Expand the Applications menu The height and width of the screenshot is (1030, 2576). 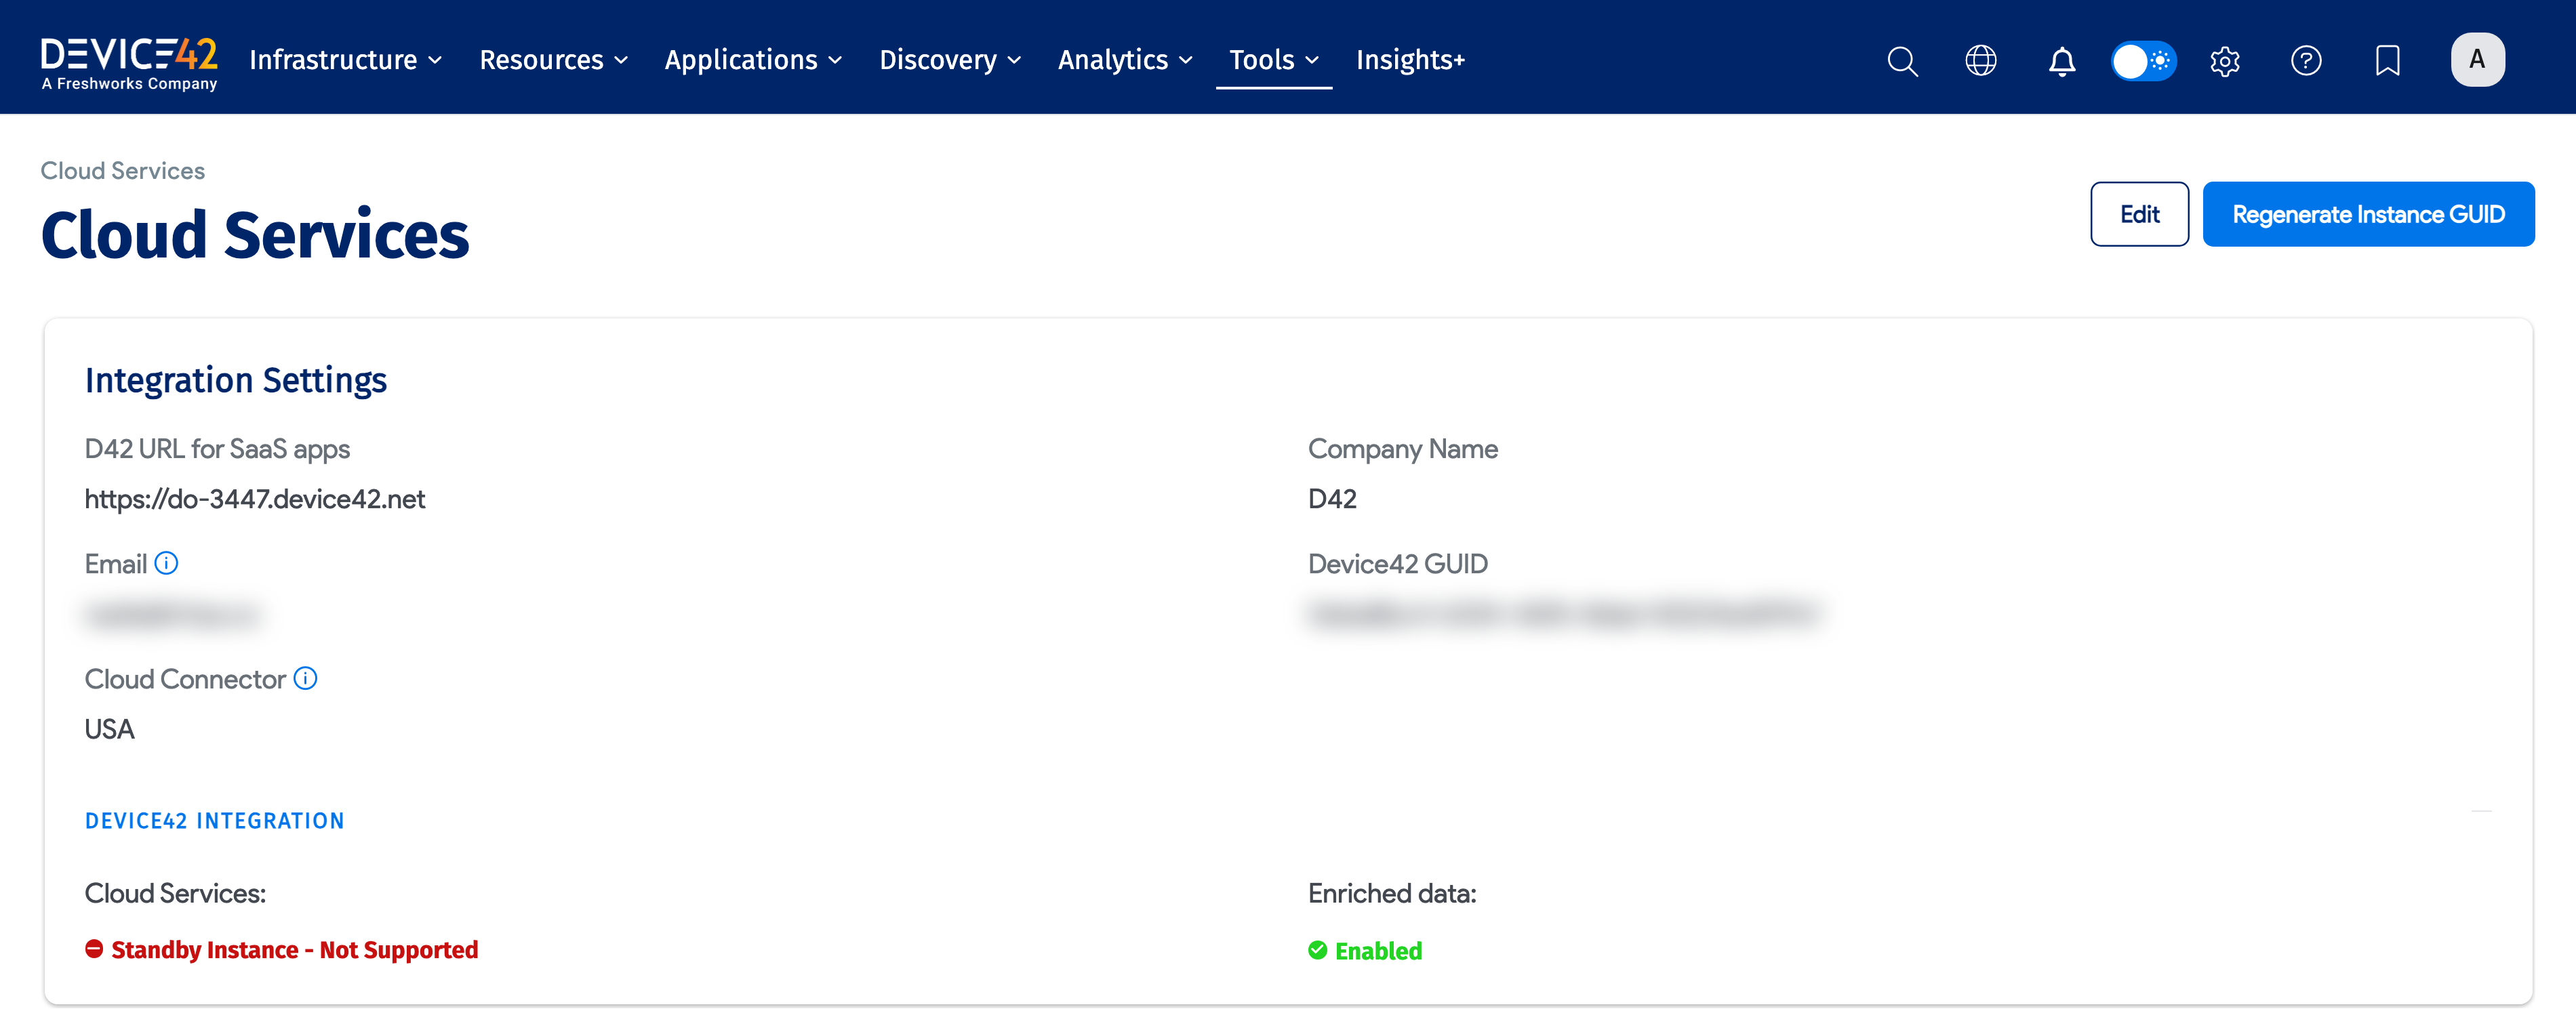tap(753, 60)
